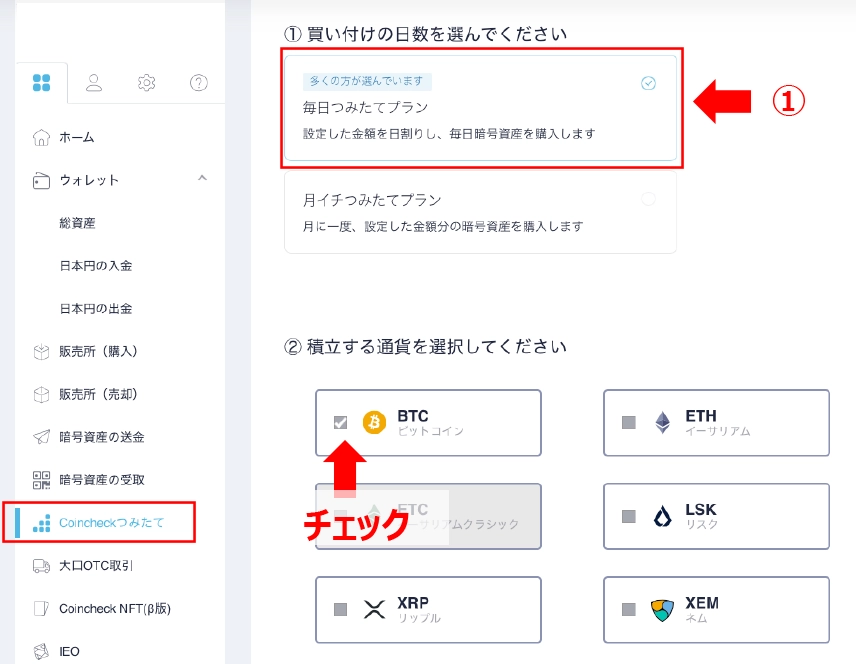Select the 毎日つみたてプラン card

point(480,108)
